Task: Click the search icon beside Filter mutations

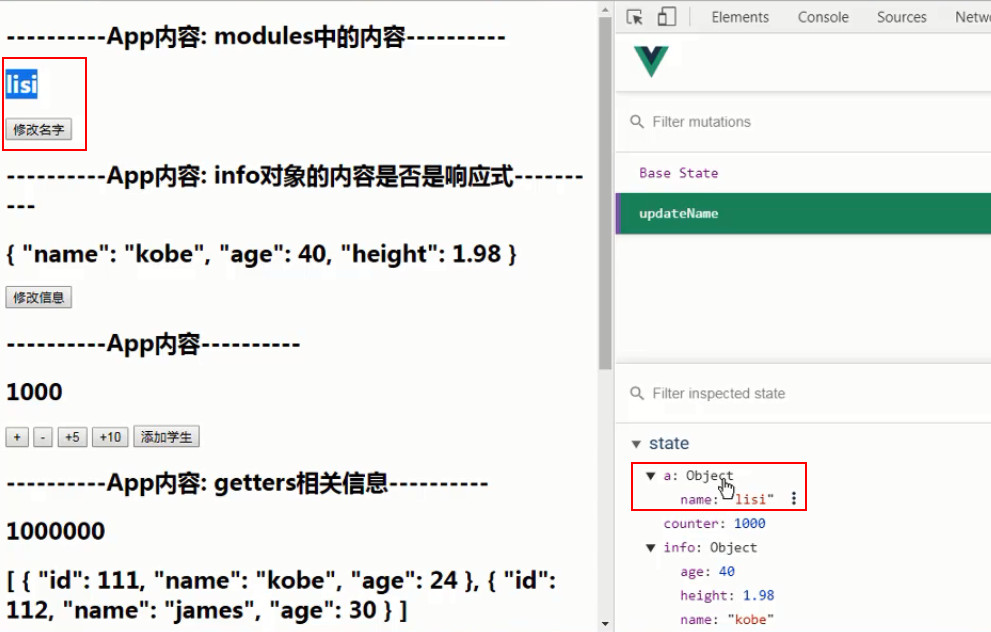Action: 636,121
